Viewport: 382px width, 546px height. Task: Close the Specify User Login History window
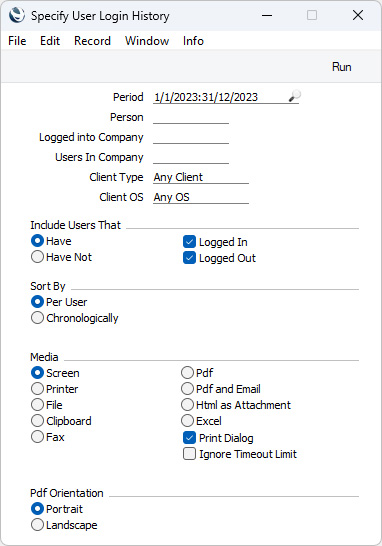358,15
